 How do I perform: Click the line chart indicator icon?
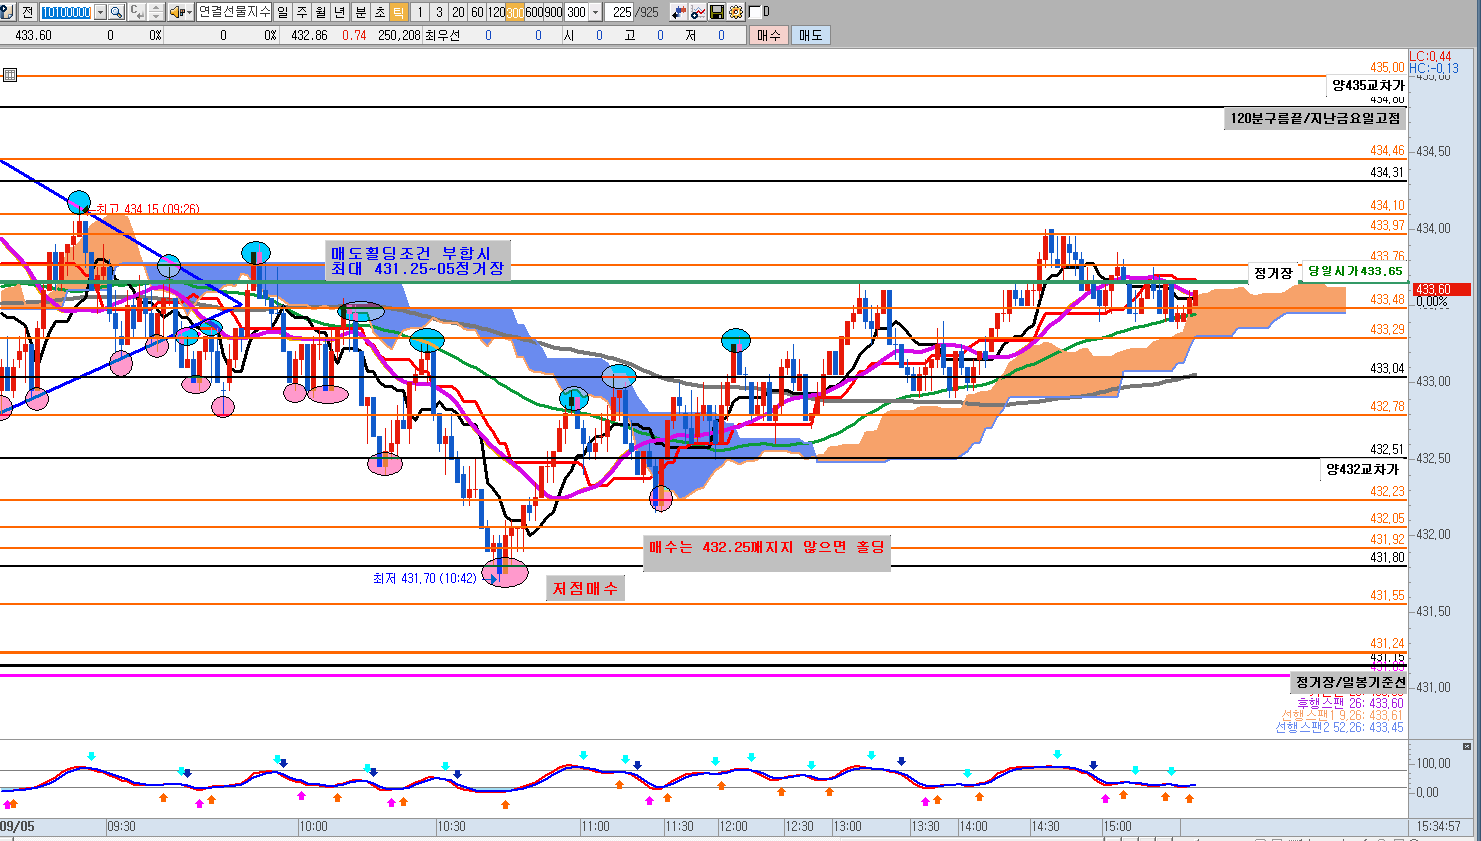[x=698, y=12]
